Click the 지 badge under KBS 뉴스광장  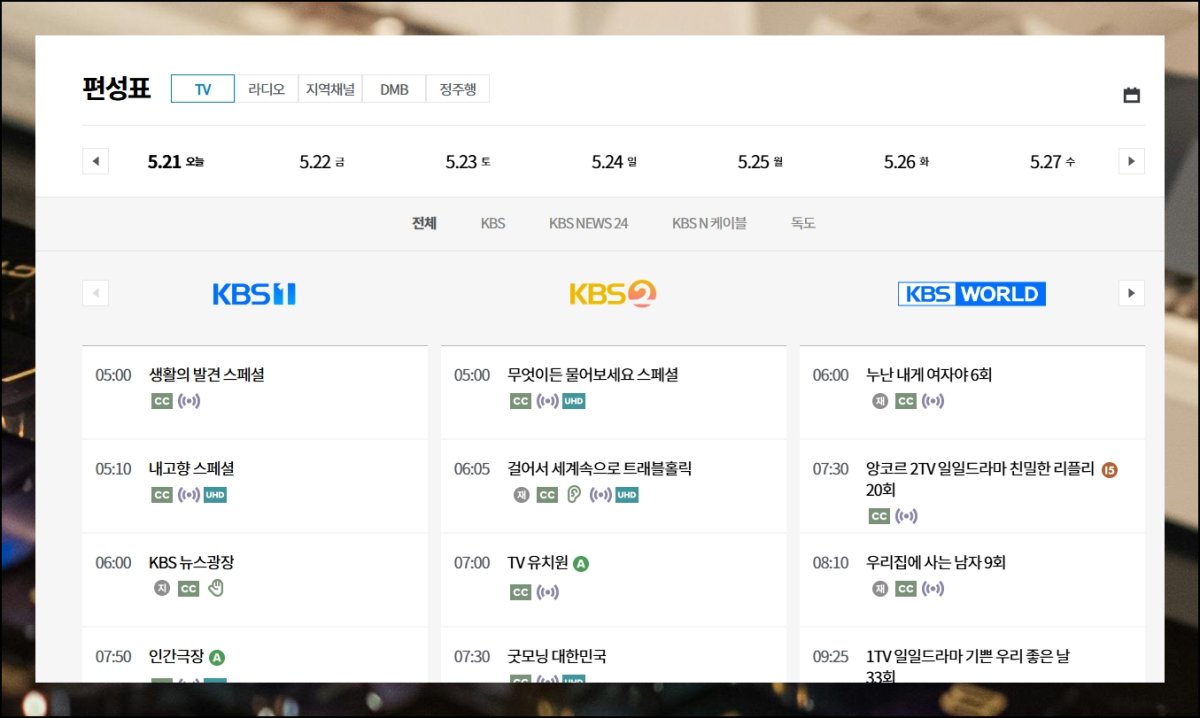(162, 589)
